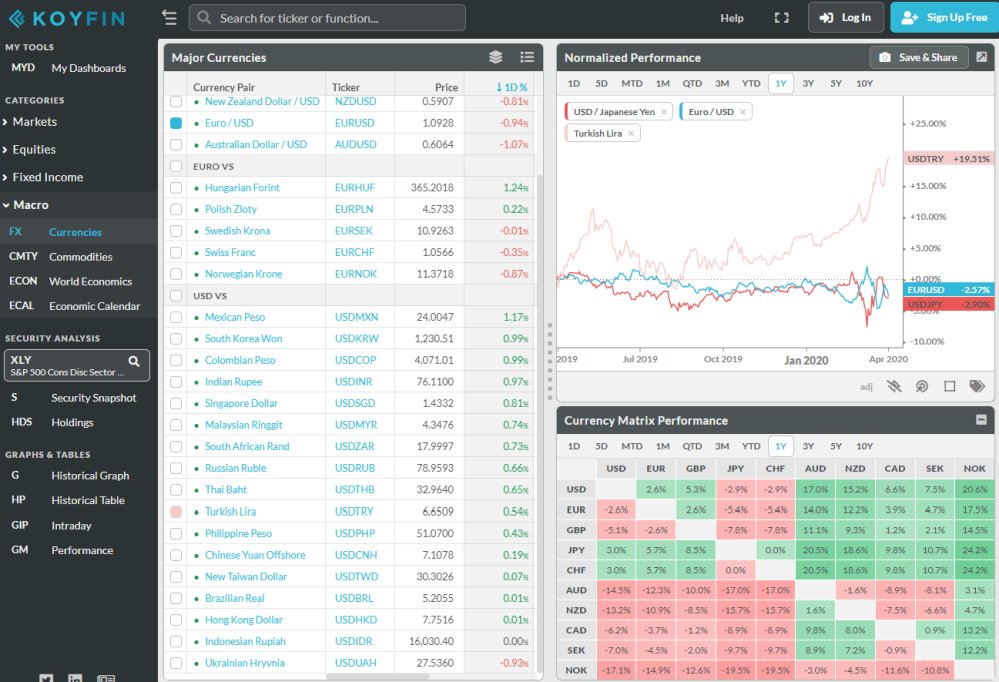Screen dimensions: 999x682
Task: Click the search magnifier icon
Action: click(x=204, y=18)
